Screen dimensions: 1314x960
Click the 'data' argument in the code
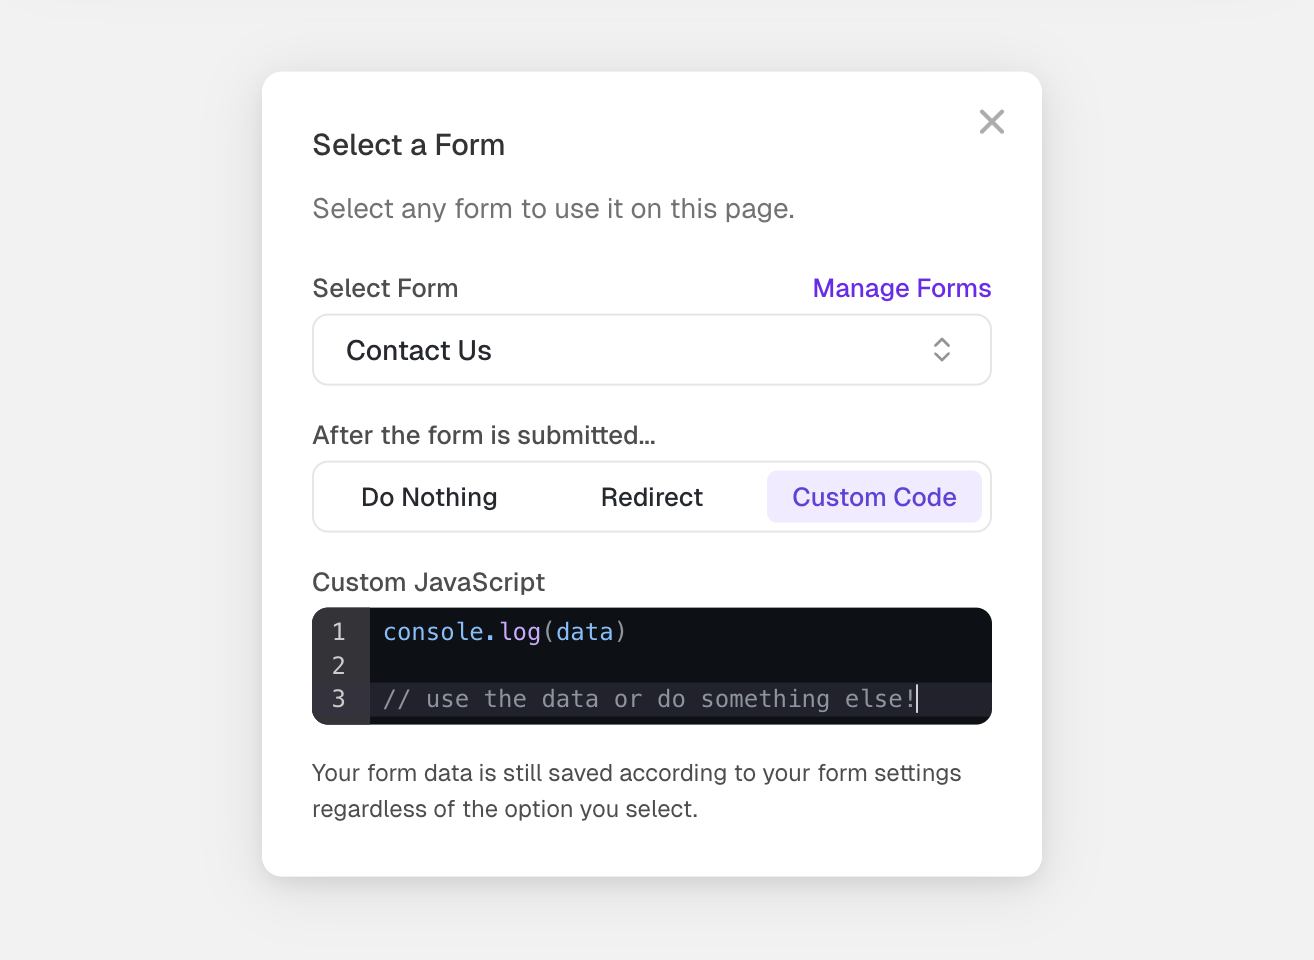[x=584, y=632]
